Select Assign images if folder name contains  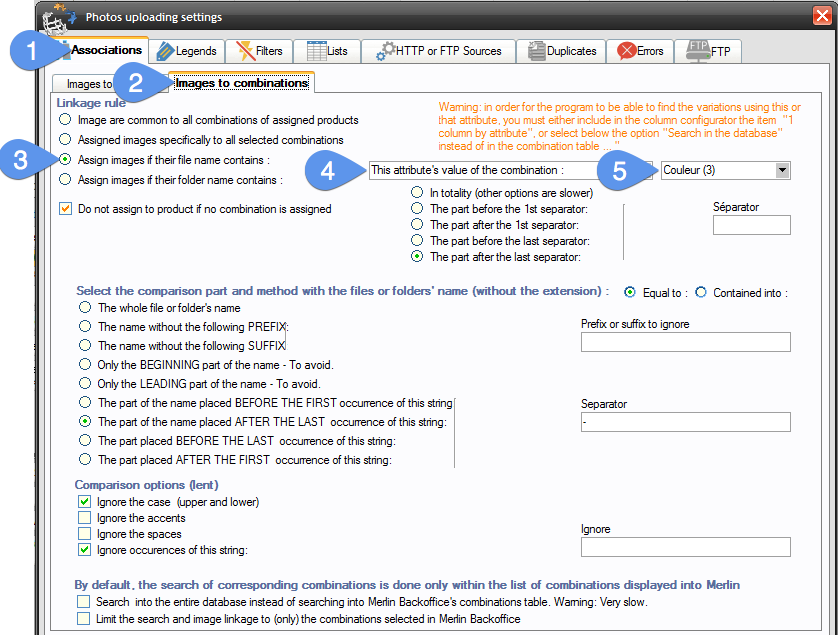click(65, 179)
